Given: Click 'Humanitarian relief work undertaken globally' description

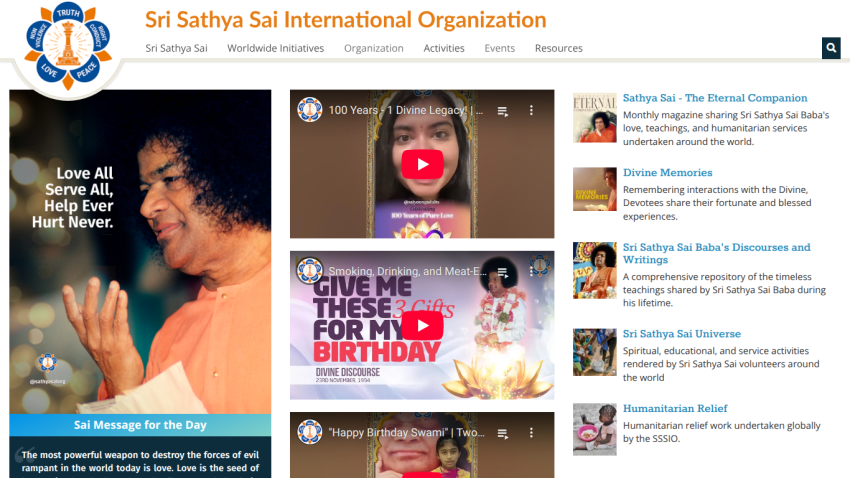Looking at the screenshot, I should pos(722,432).
